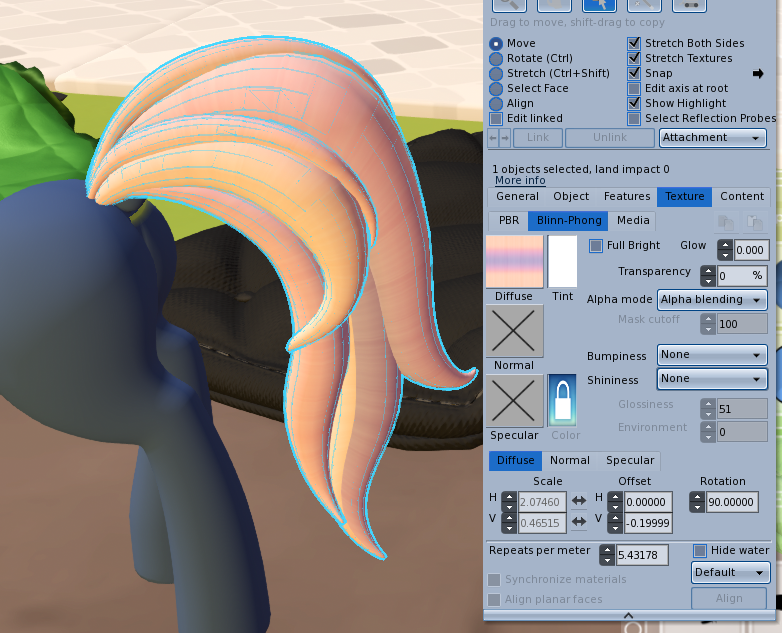Enable Select Reflection Probes checkbox
The height and width of the screenshot is (633, 782).
(x=634, y=119)
